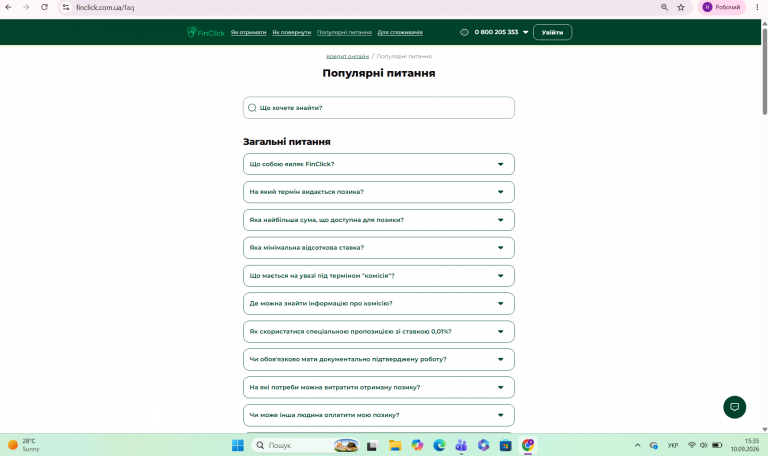768x456 pixels.
Task: Open 'Як повернути' nav link
Action: [291, 32]
